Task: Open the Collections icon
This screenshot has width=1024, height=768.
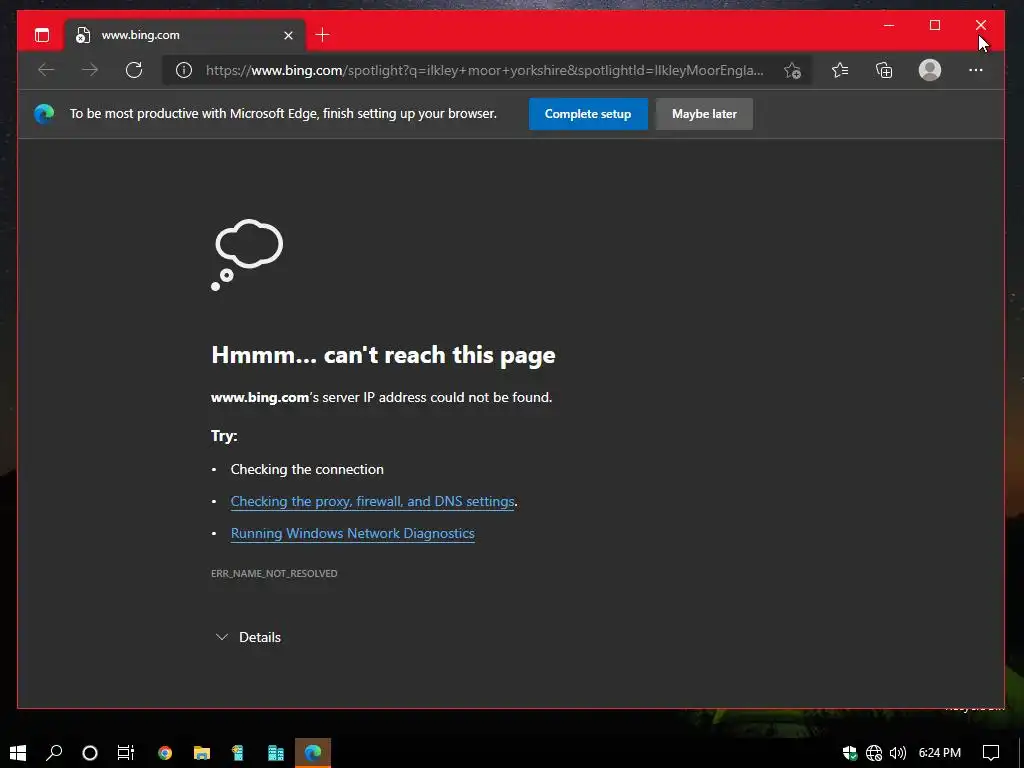Action: click(884, 70)
